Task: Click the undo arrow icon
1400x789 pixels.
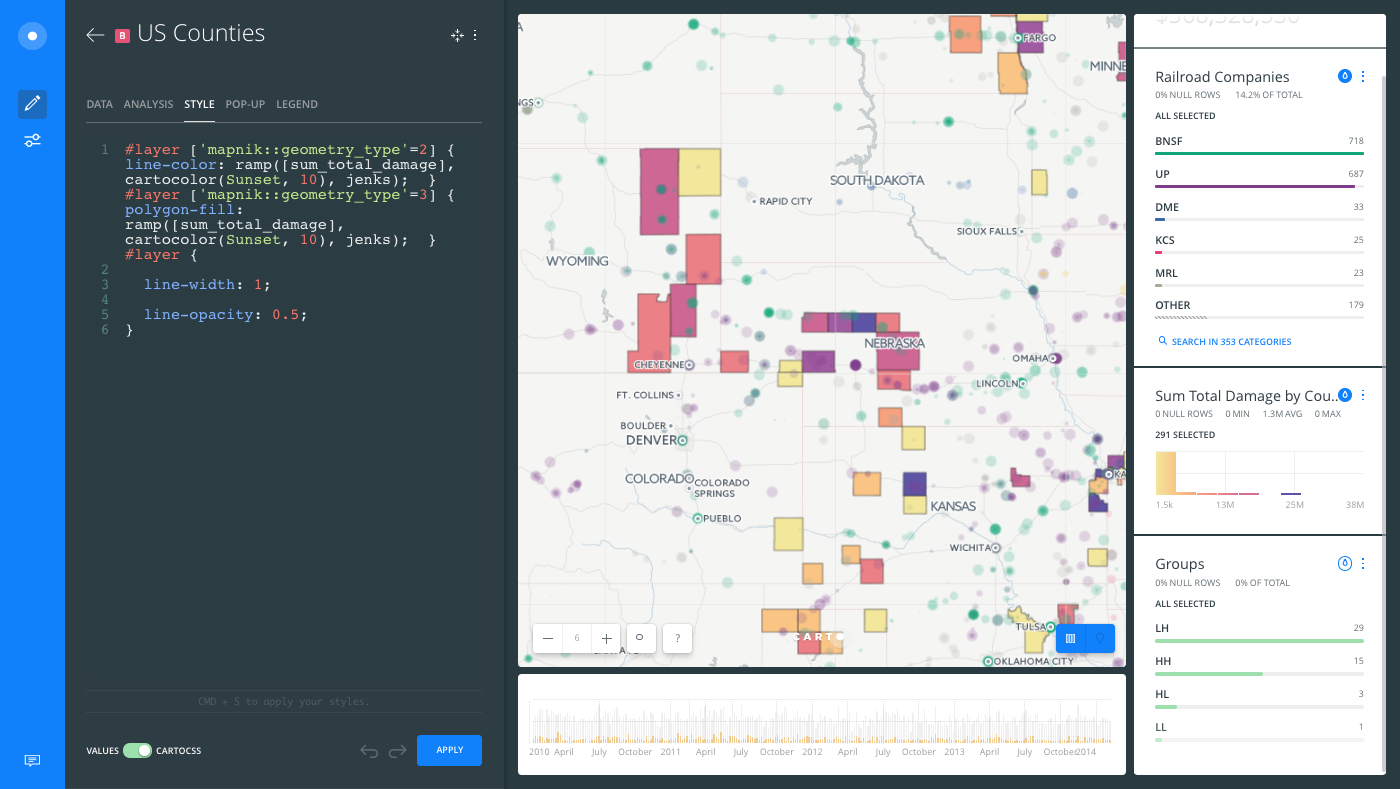Action: coord(369,751)
